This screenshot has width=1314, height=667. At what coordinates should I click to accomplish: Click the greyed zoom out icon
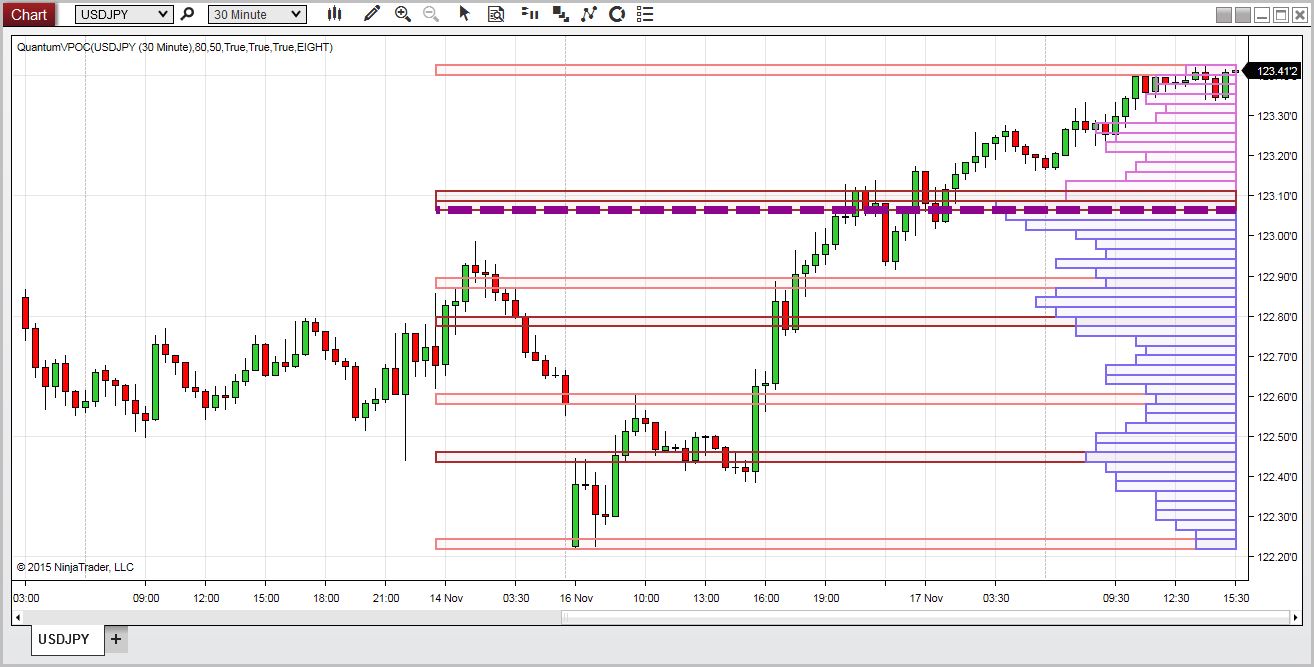click(431, 14)
